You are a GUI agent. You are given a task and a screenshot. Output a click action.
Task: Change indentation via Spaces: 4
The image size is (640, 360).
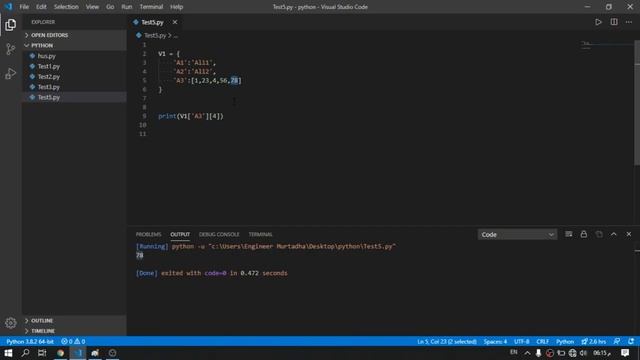tap(495, 342)
